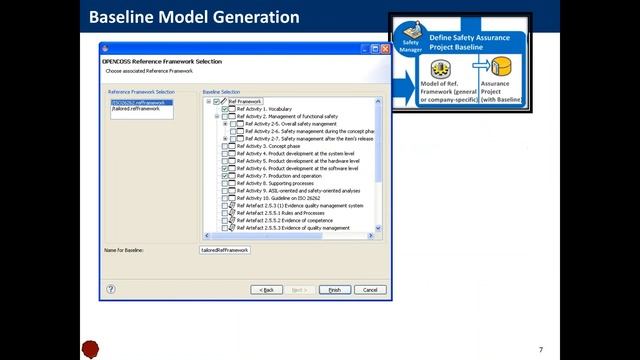
Task: Select the Ref Framework label in tree
Action: pos(245,101)
